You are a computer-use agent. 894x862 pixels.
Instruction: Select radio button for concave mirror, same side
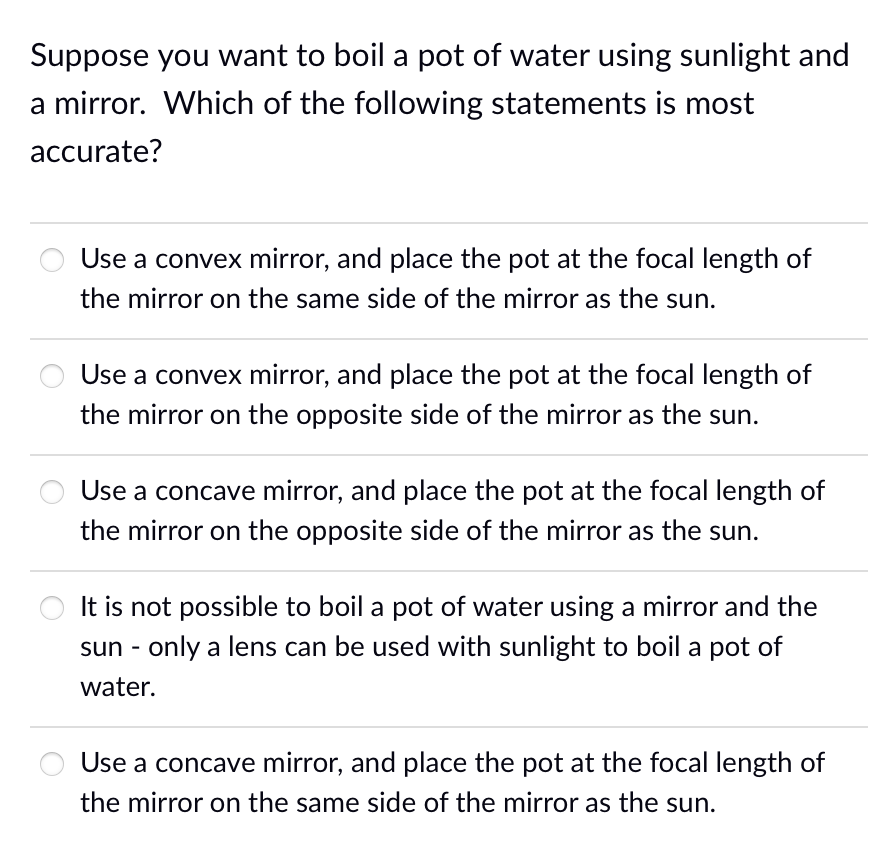(x=52, y=764)
